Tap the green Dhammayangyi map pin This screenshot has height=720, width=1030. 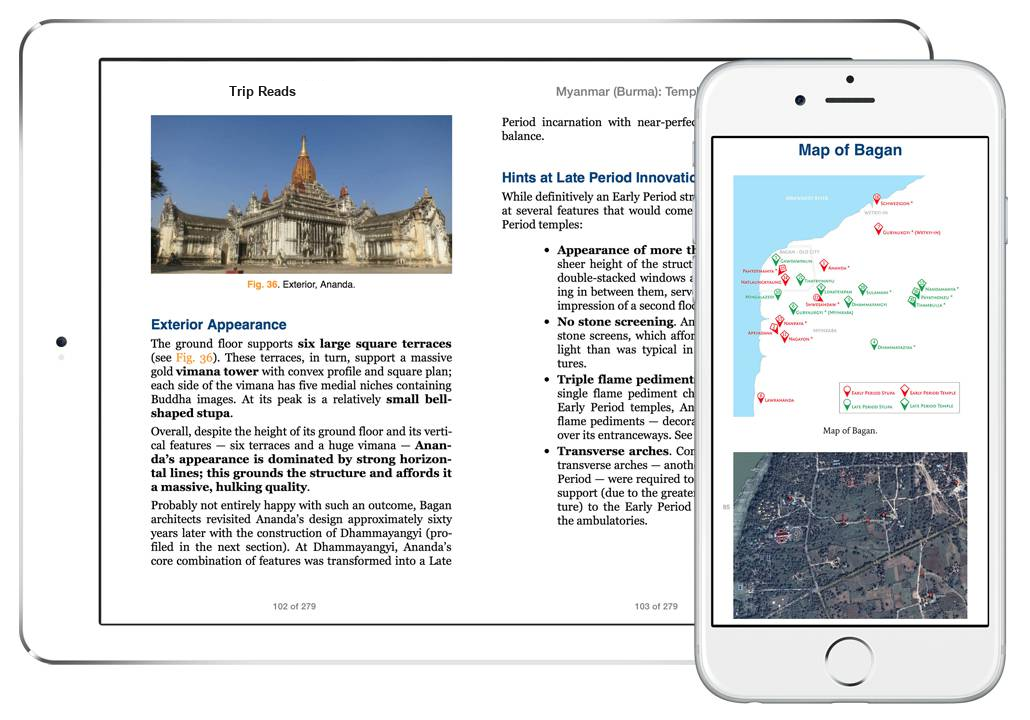coord(848,302)
